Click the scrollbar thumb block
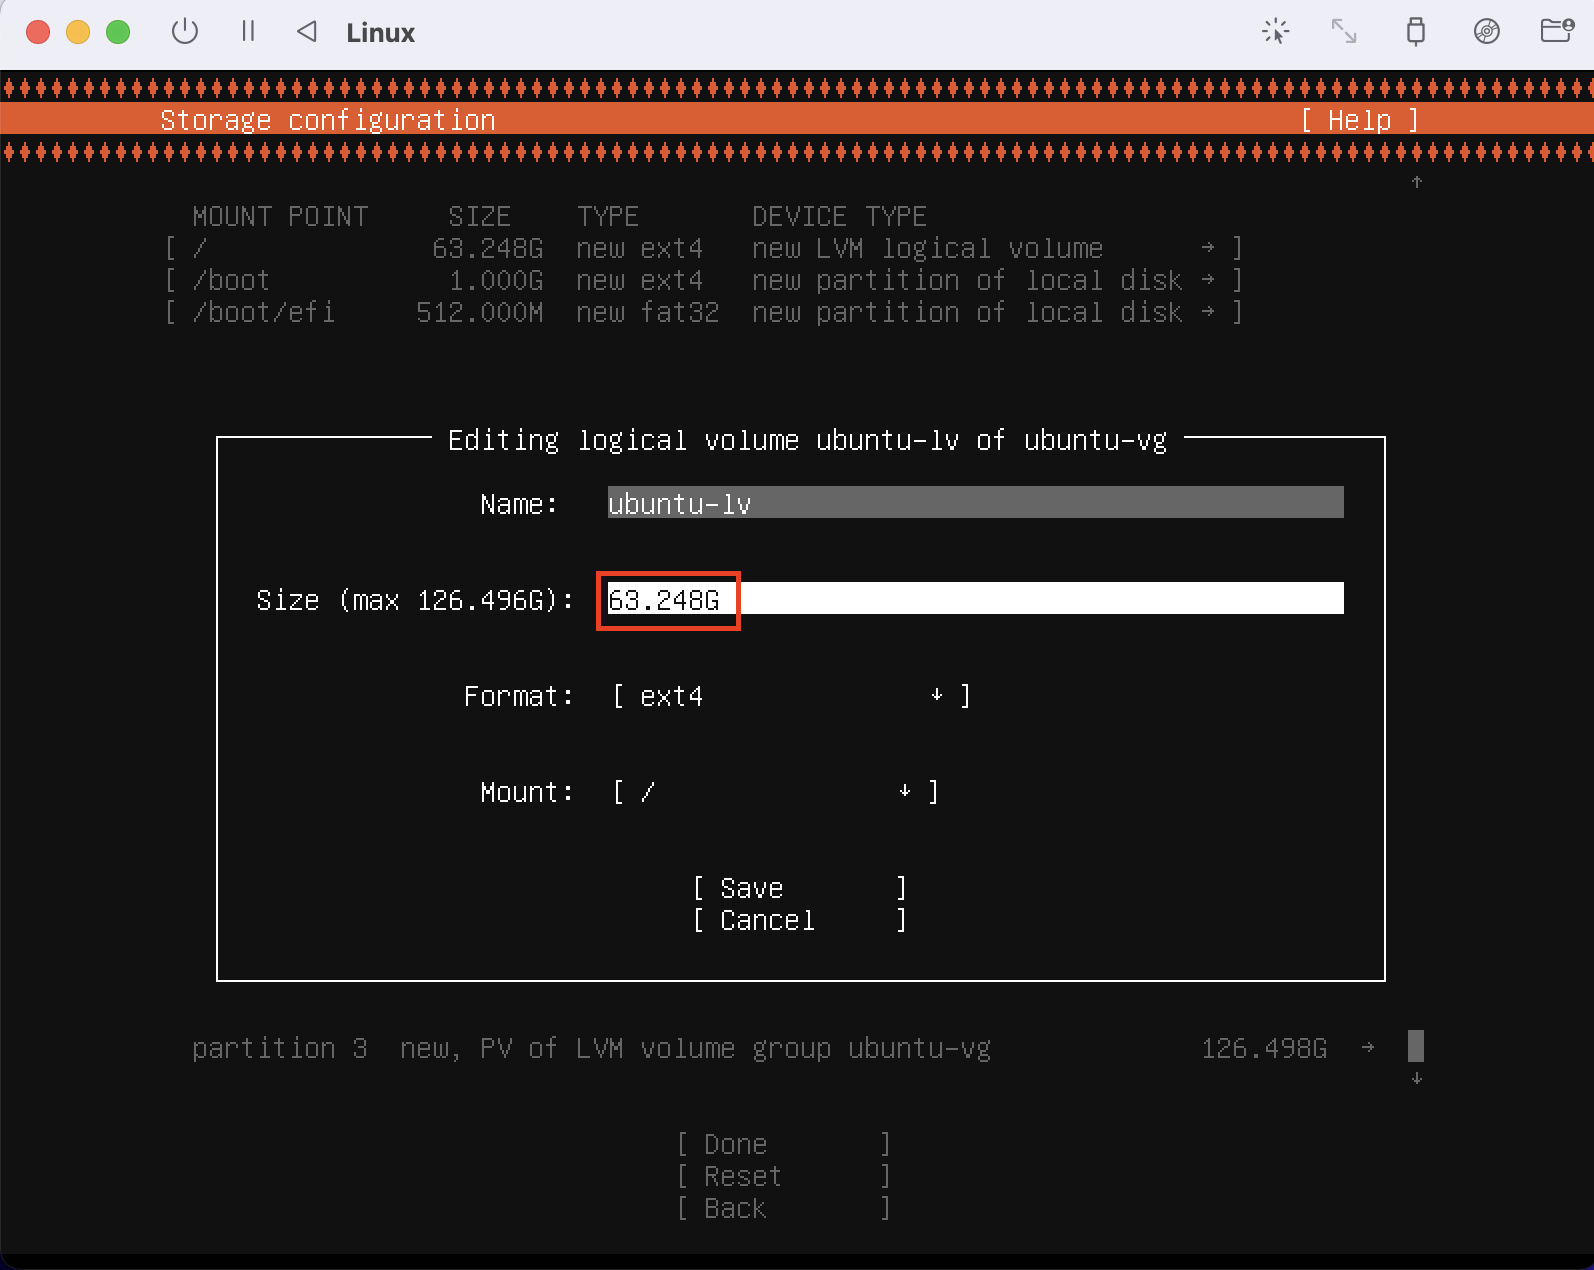The image size is (1594, 1270). [1416, 1046]
